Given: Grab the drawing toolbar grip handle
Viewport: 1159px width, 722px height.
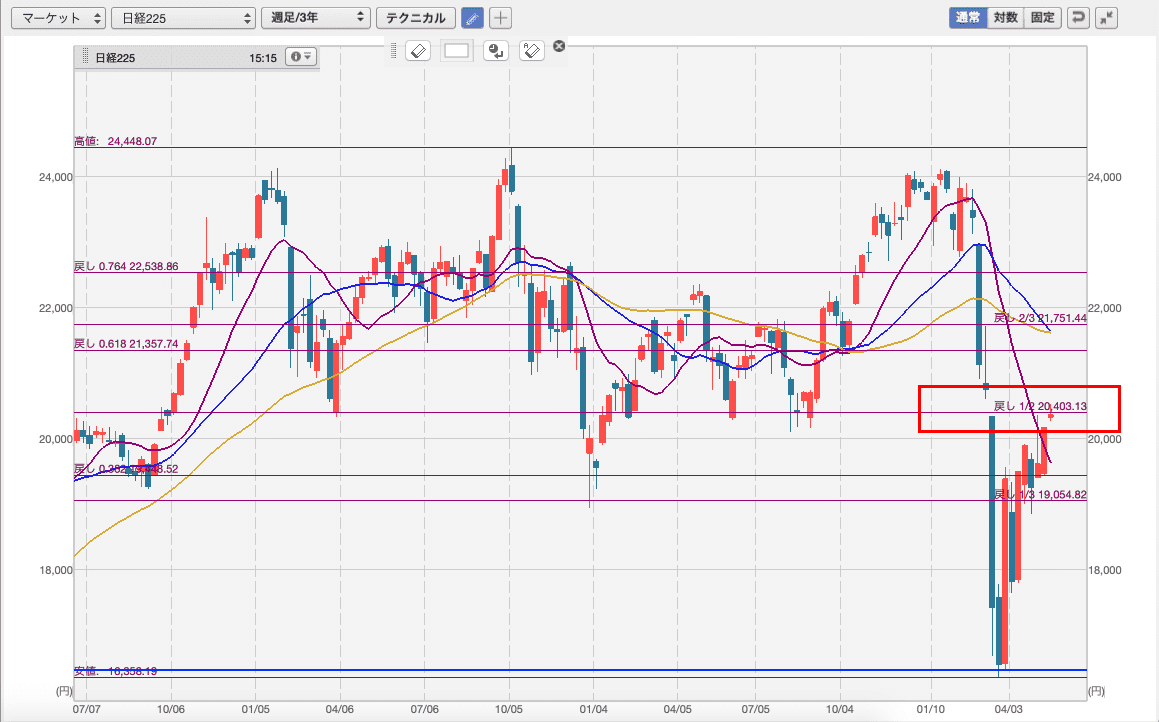Looking at the screenshot, I should coord(394,50).
